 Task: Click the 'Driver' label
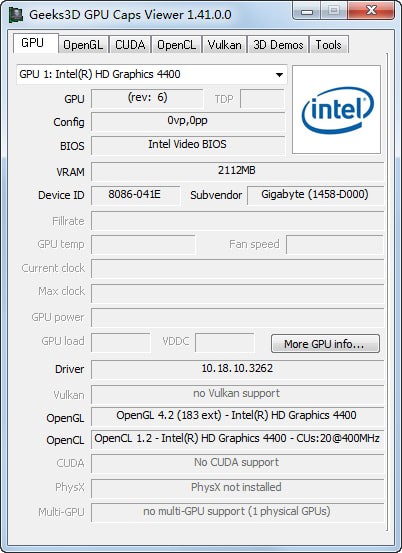[x=69, y=369]
